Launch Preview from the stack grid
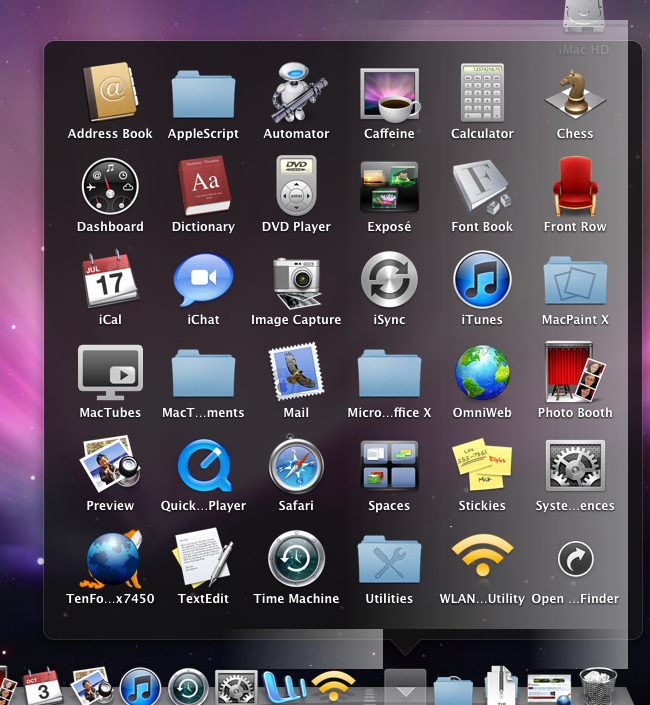650x705 pixels. click(x=110, y=464)
